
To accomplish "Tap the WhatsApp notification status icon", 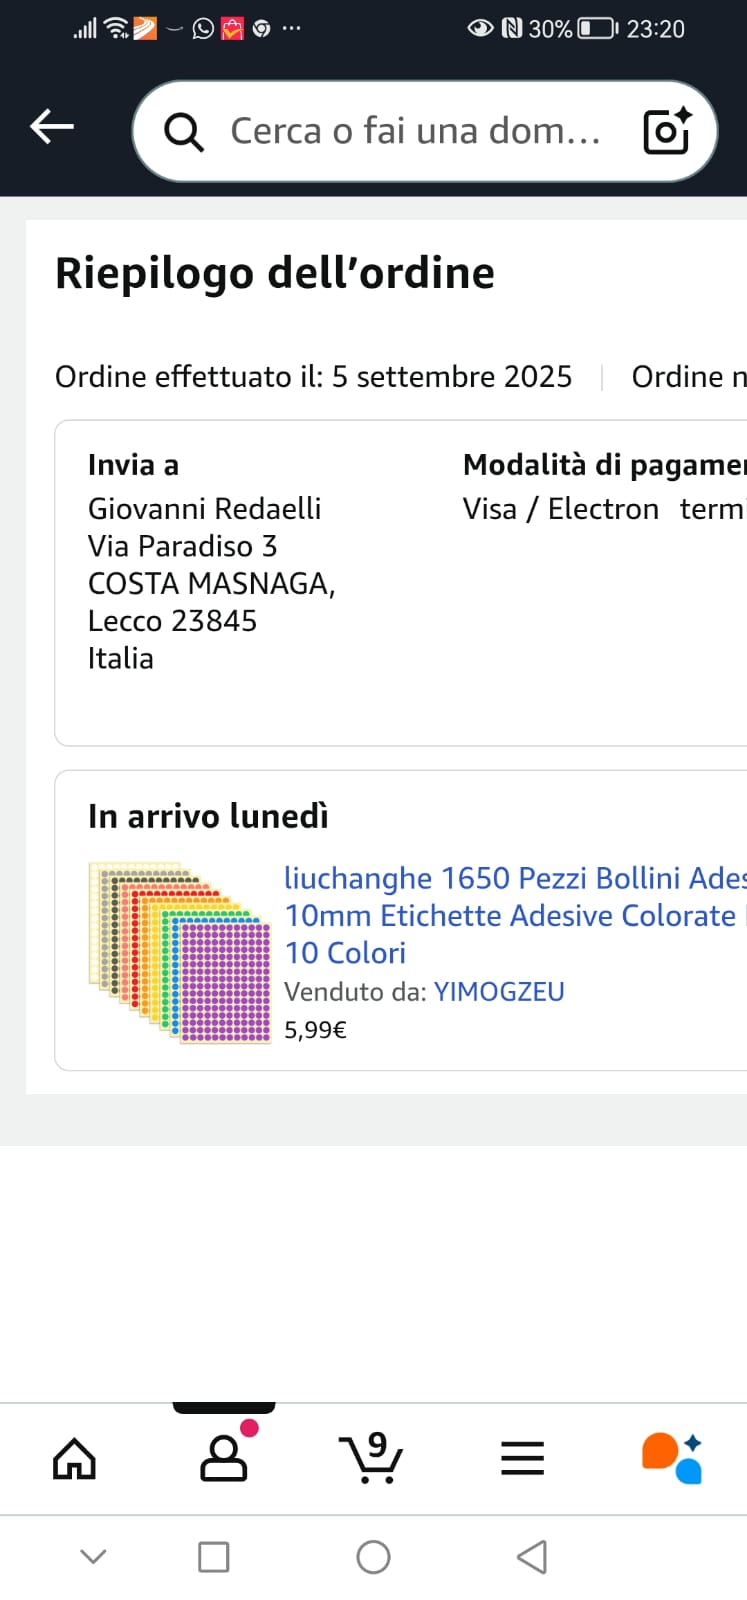I will (203, 29).
